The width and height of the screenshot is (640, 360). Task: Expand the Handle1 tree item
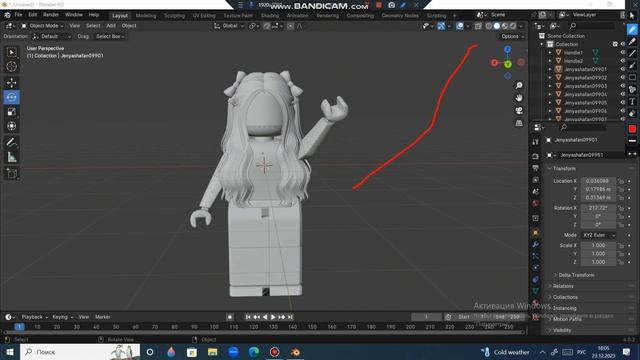[550, 53]
